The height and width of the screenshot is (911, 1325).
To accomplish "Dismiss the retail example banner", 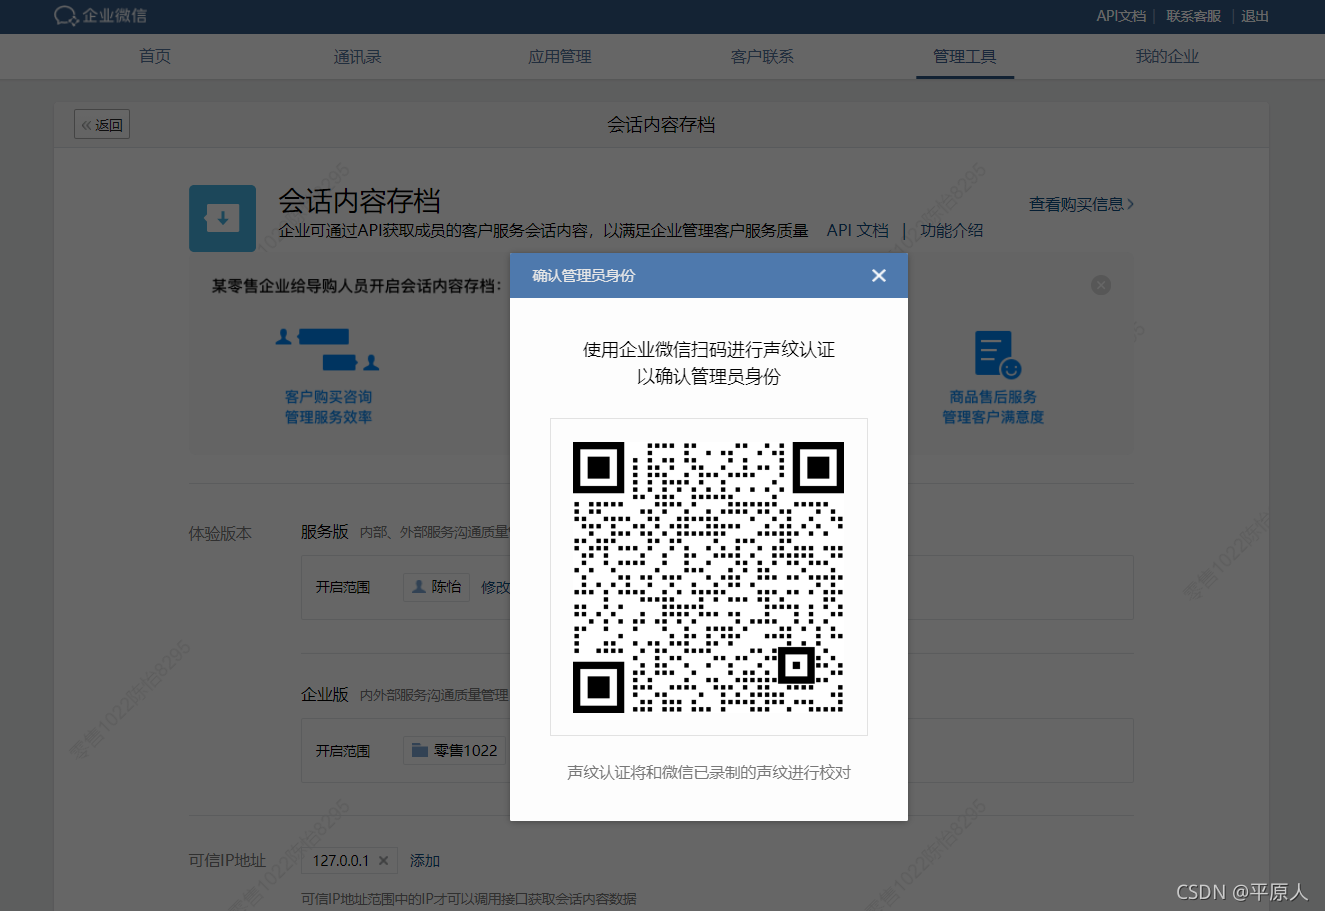I will coord(1101,285).
